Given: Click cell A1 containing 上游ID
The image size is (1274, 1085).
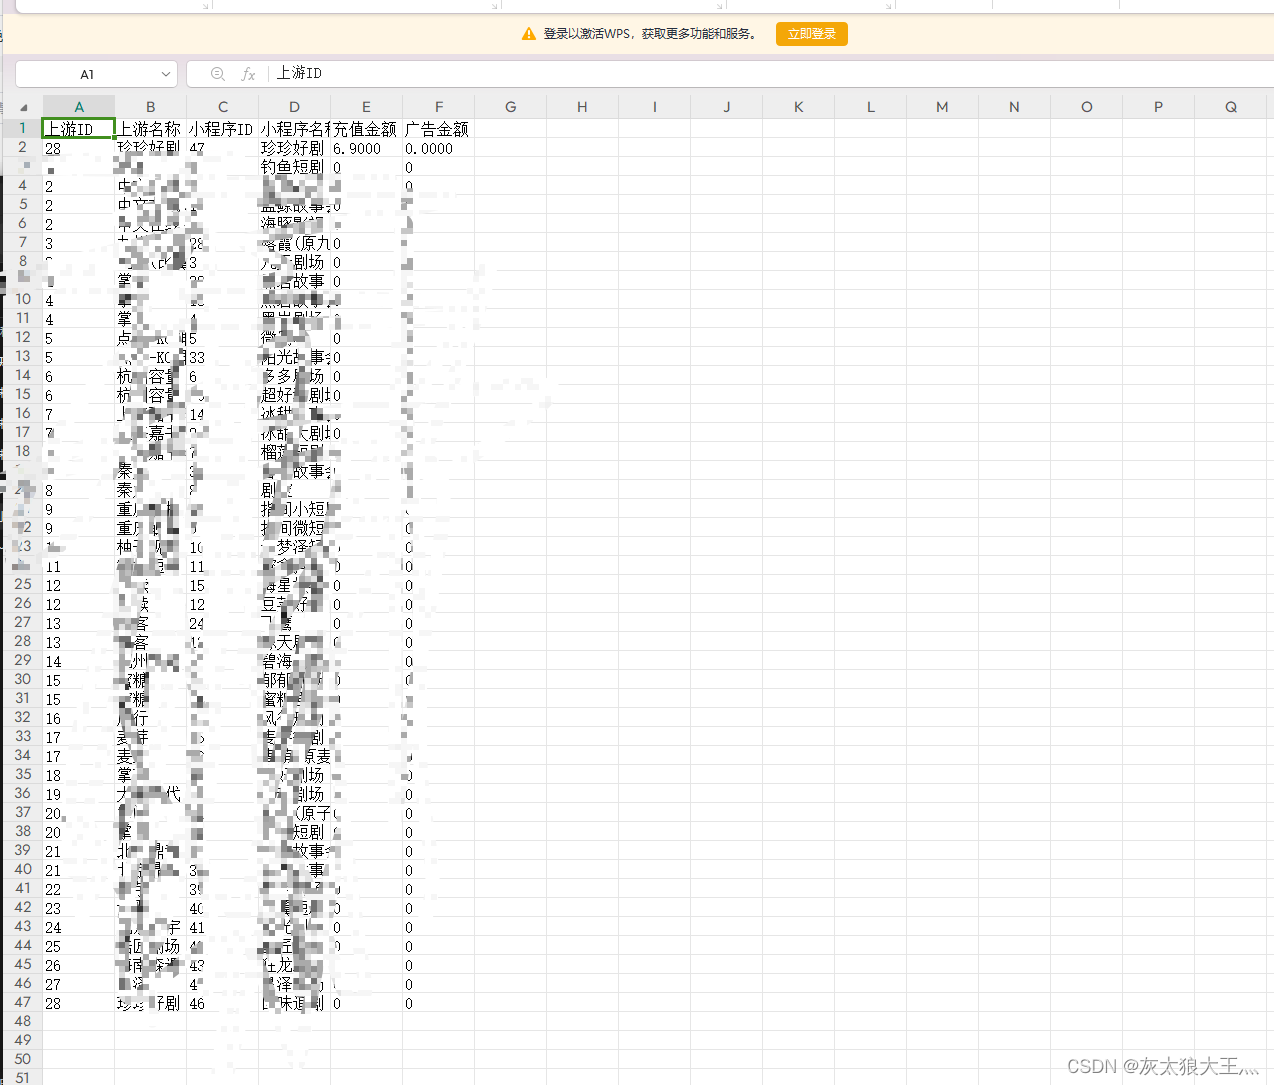Looking at the screenshot, I should pyautogui.click(x=78, y=128).
